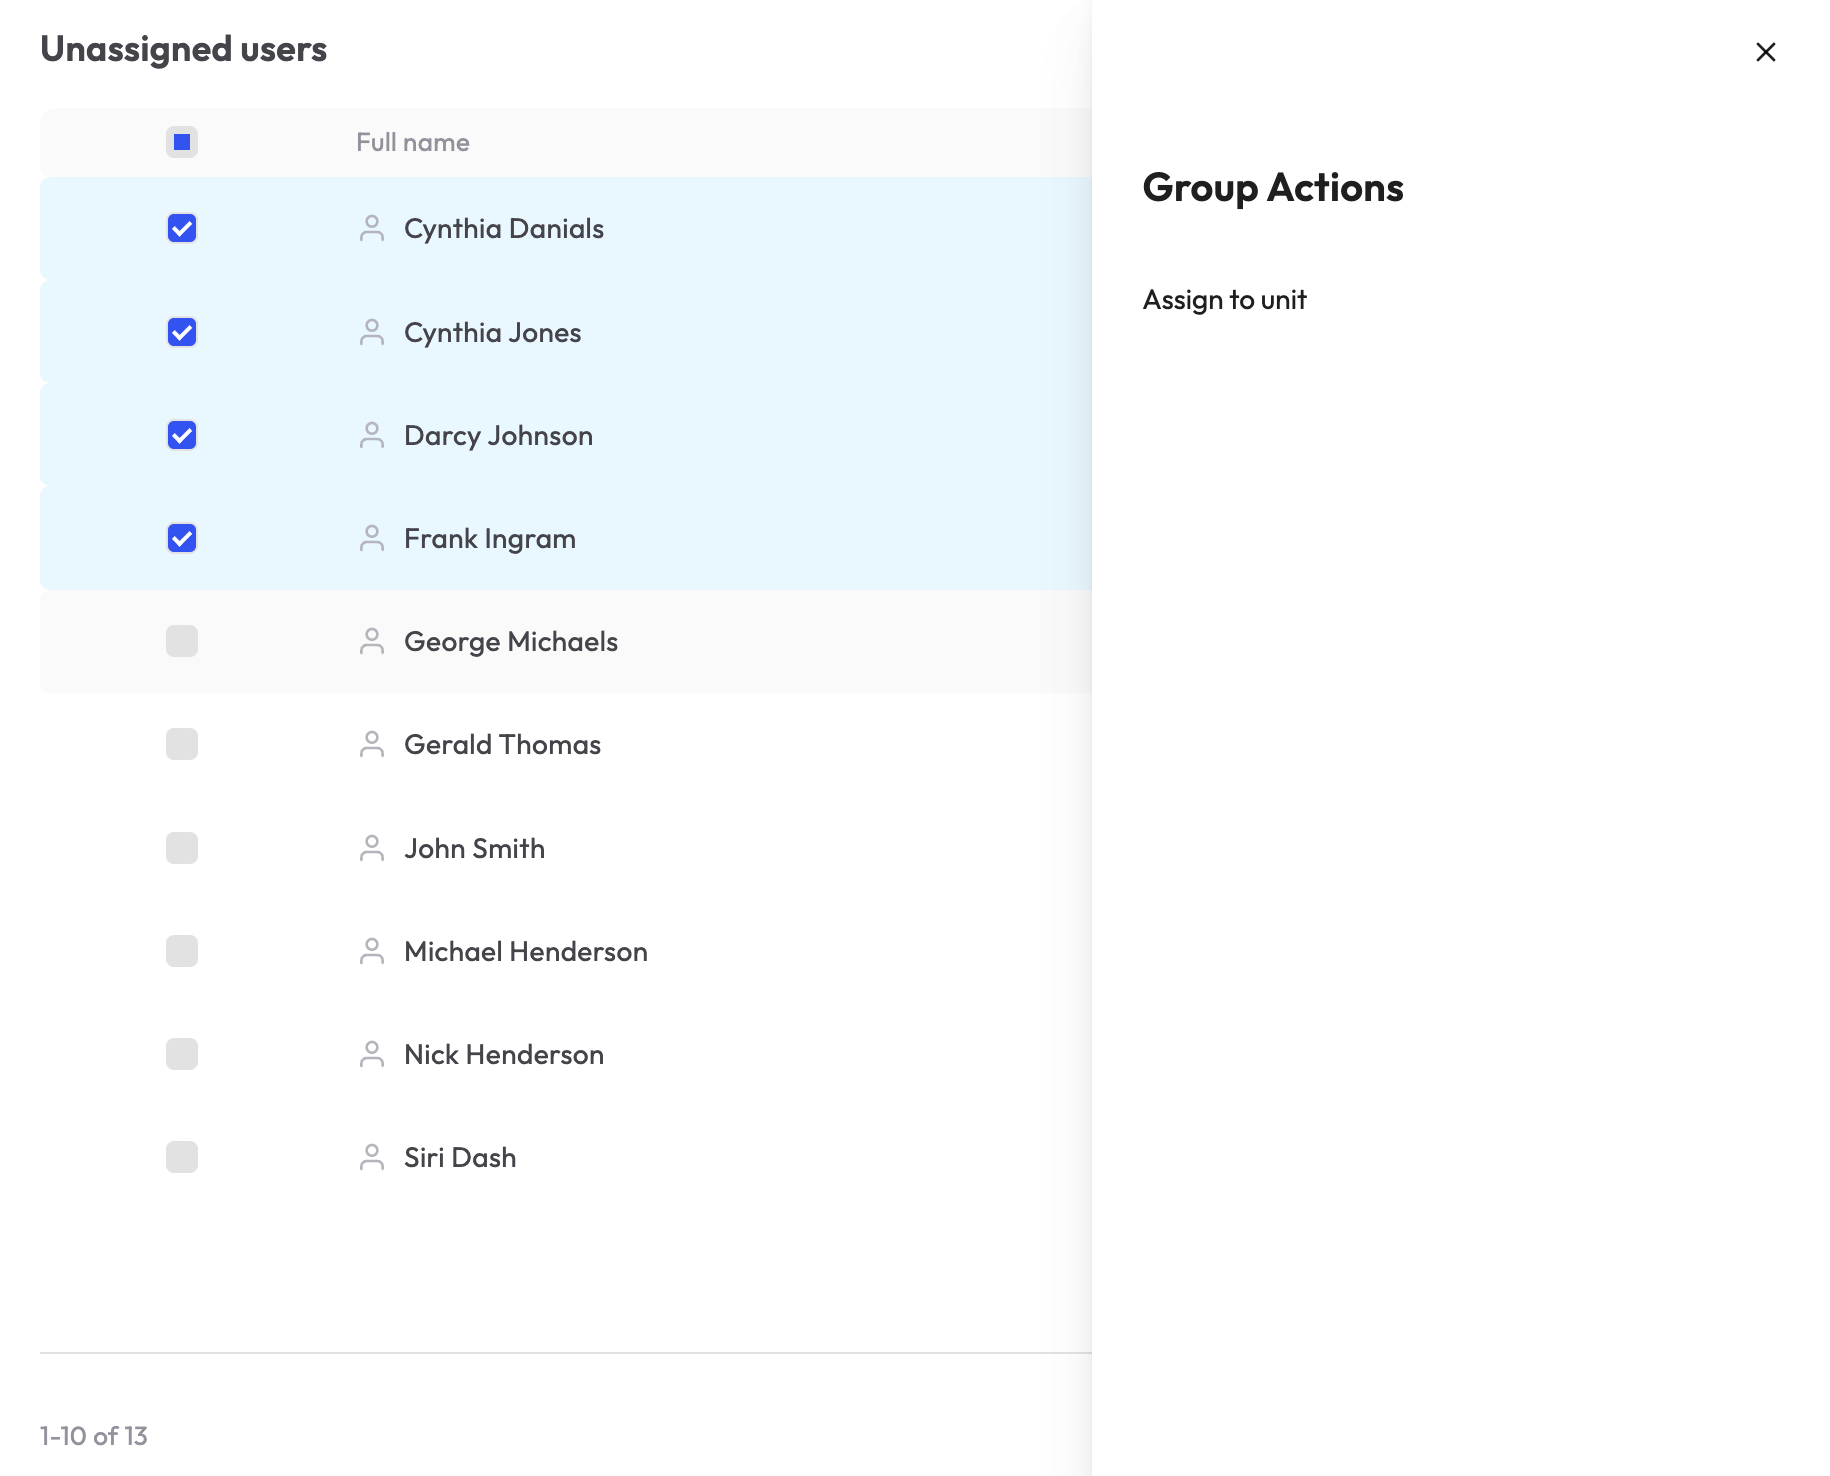Select the name John Smith

coord(474,848)
